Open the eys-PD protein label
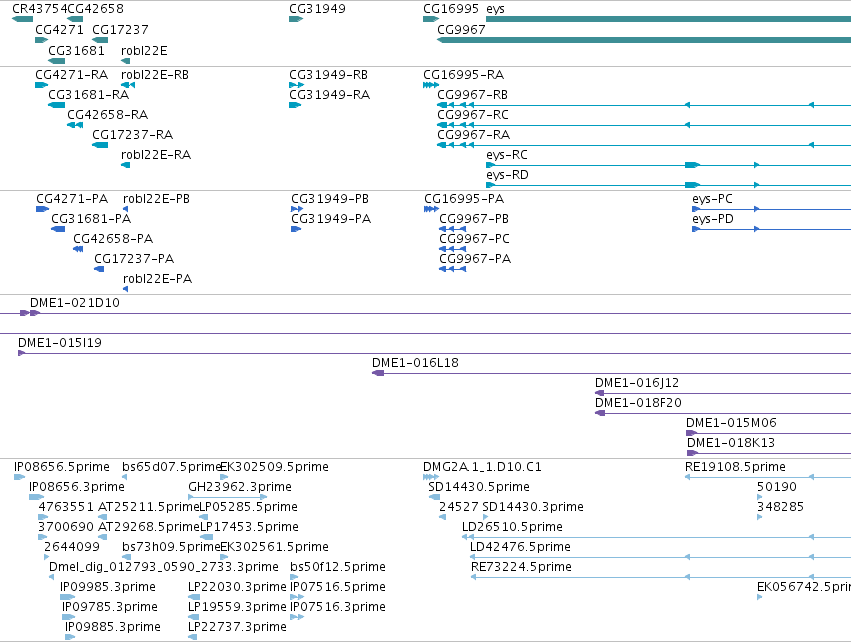 point(713,219)
